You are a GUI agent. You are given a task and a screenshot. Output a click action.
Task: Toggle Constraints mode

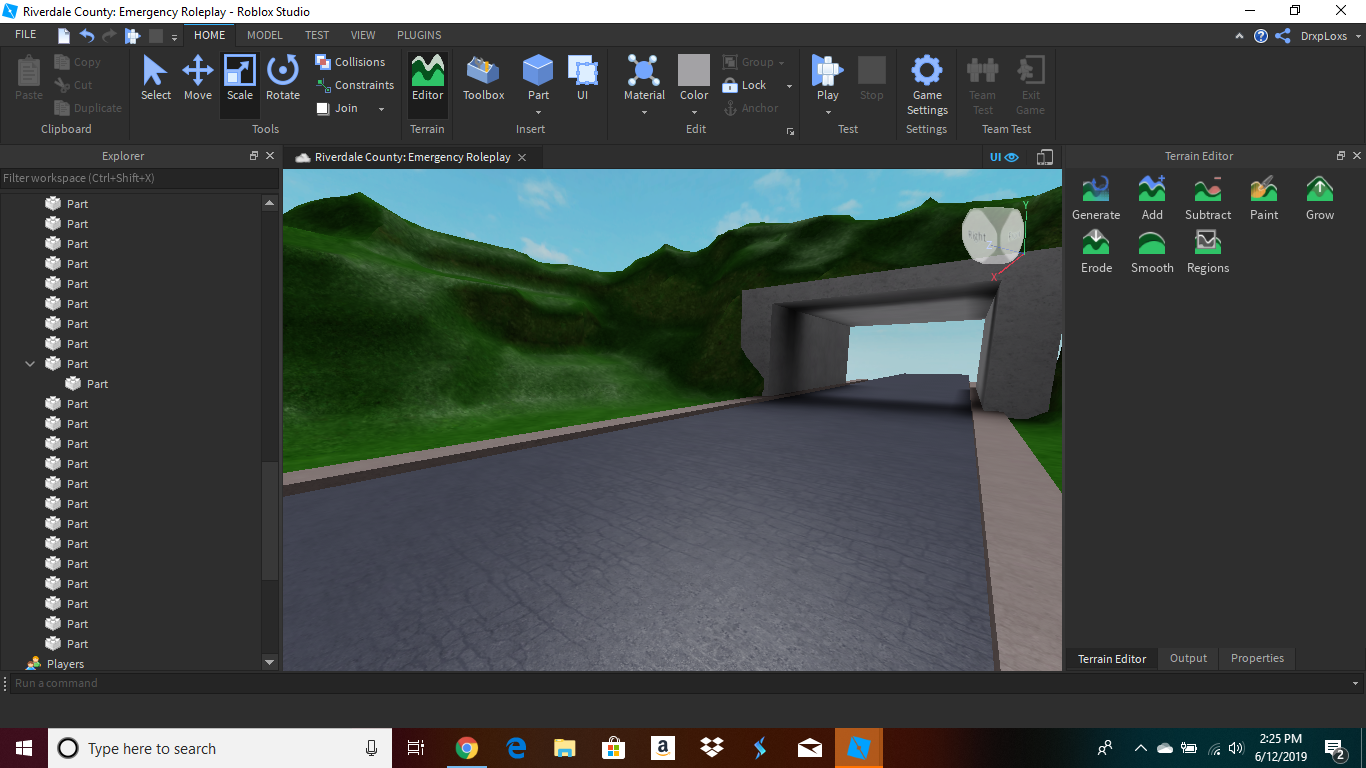coord(355,85)
